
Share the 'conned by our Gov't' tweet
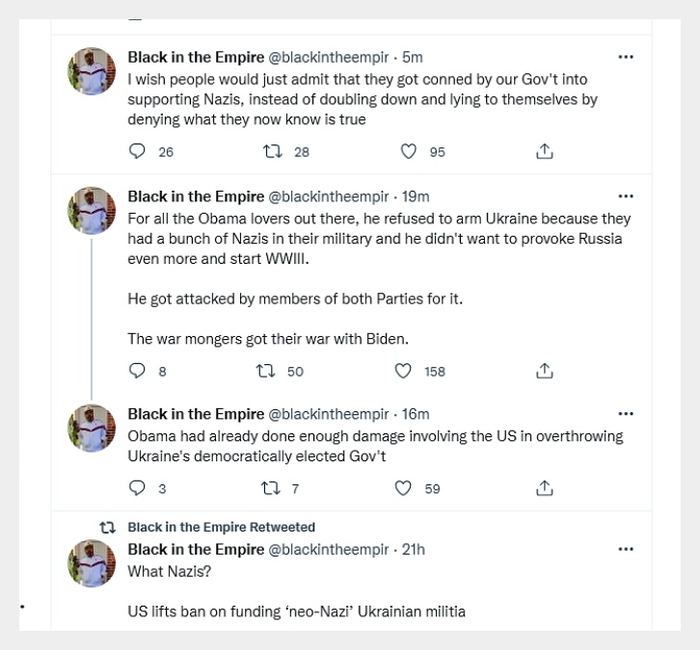tap(545, 152)
